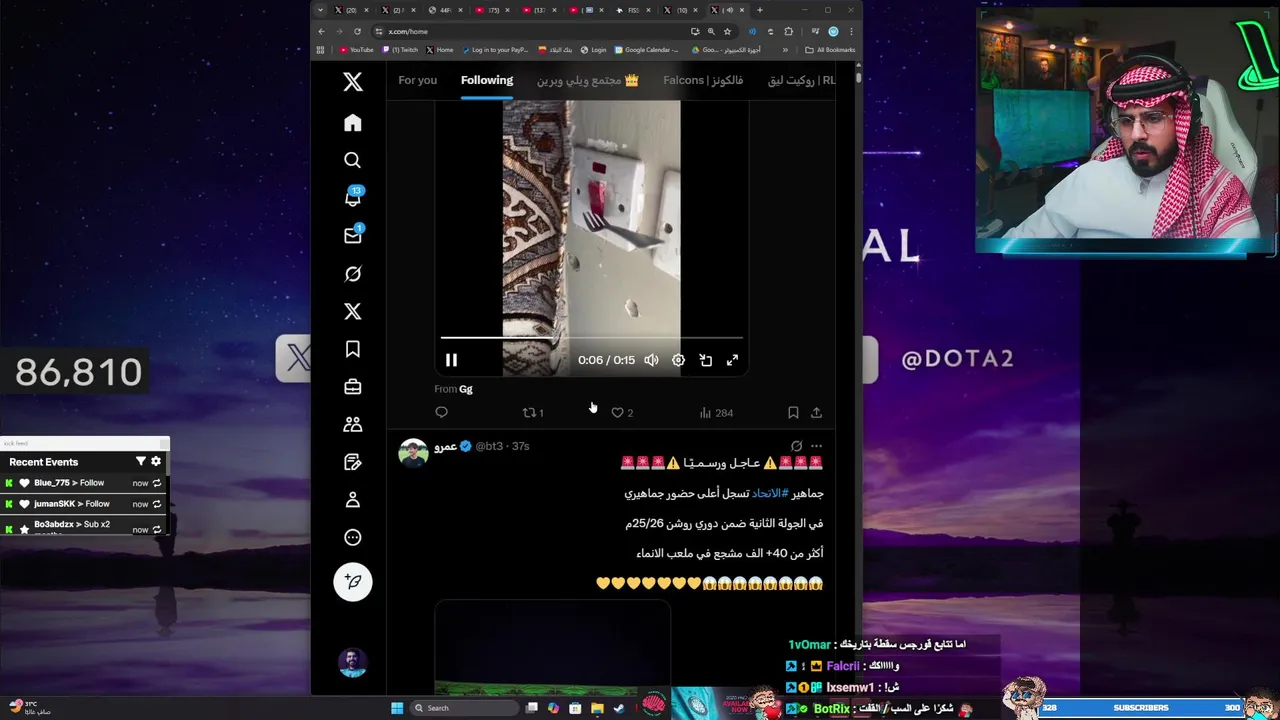Open the Jobs briefcase icon

coord(353,387)
